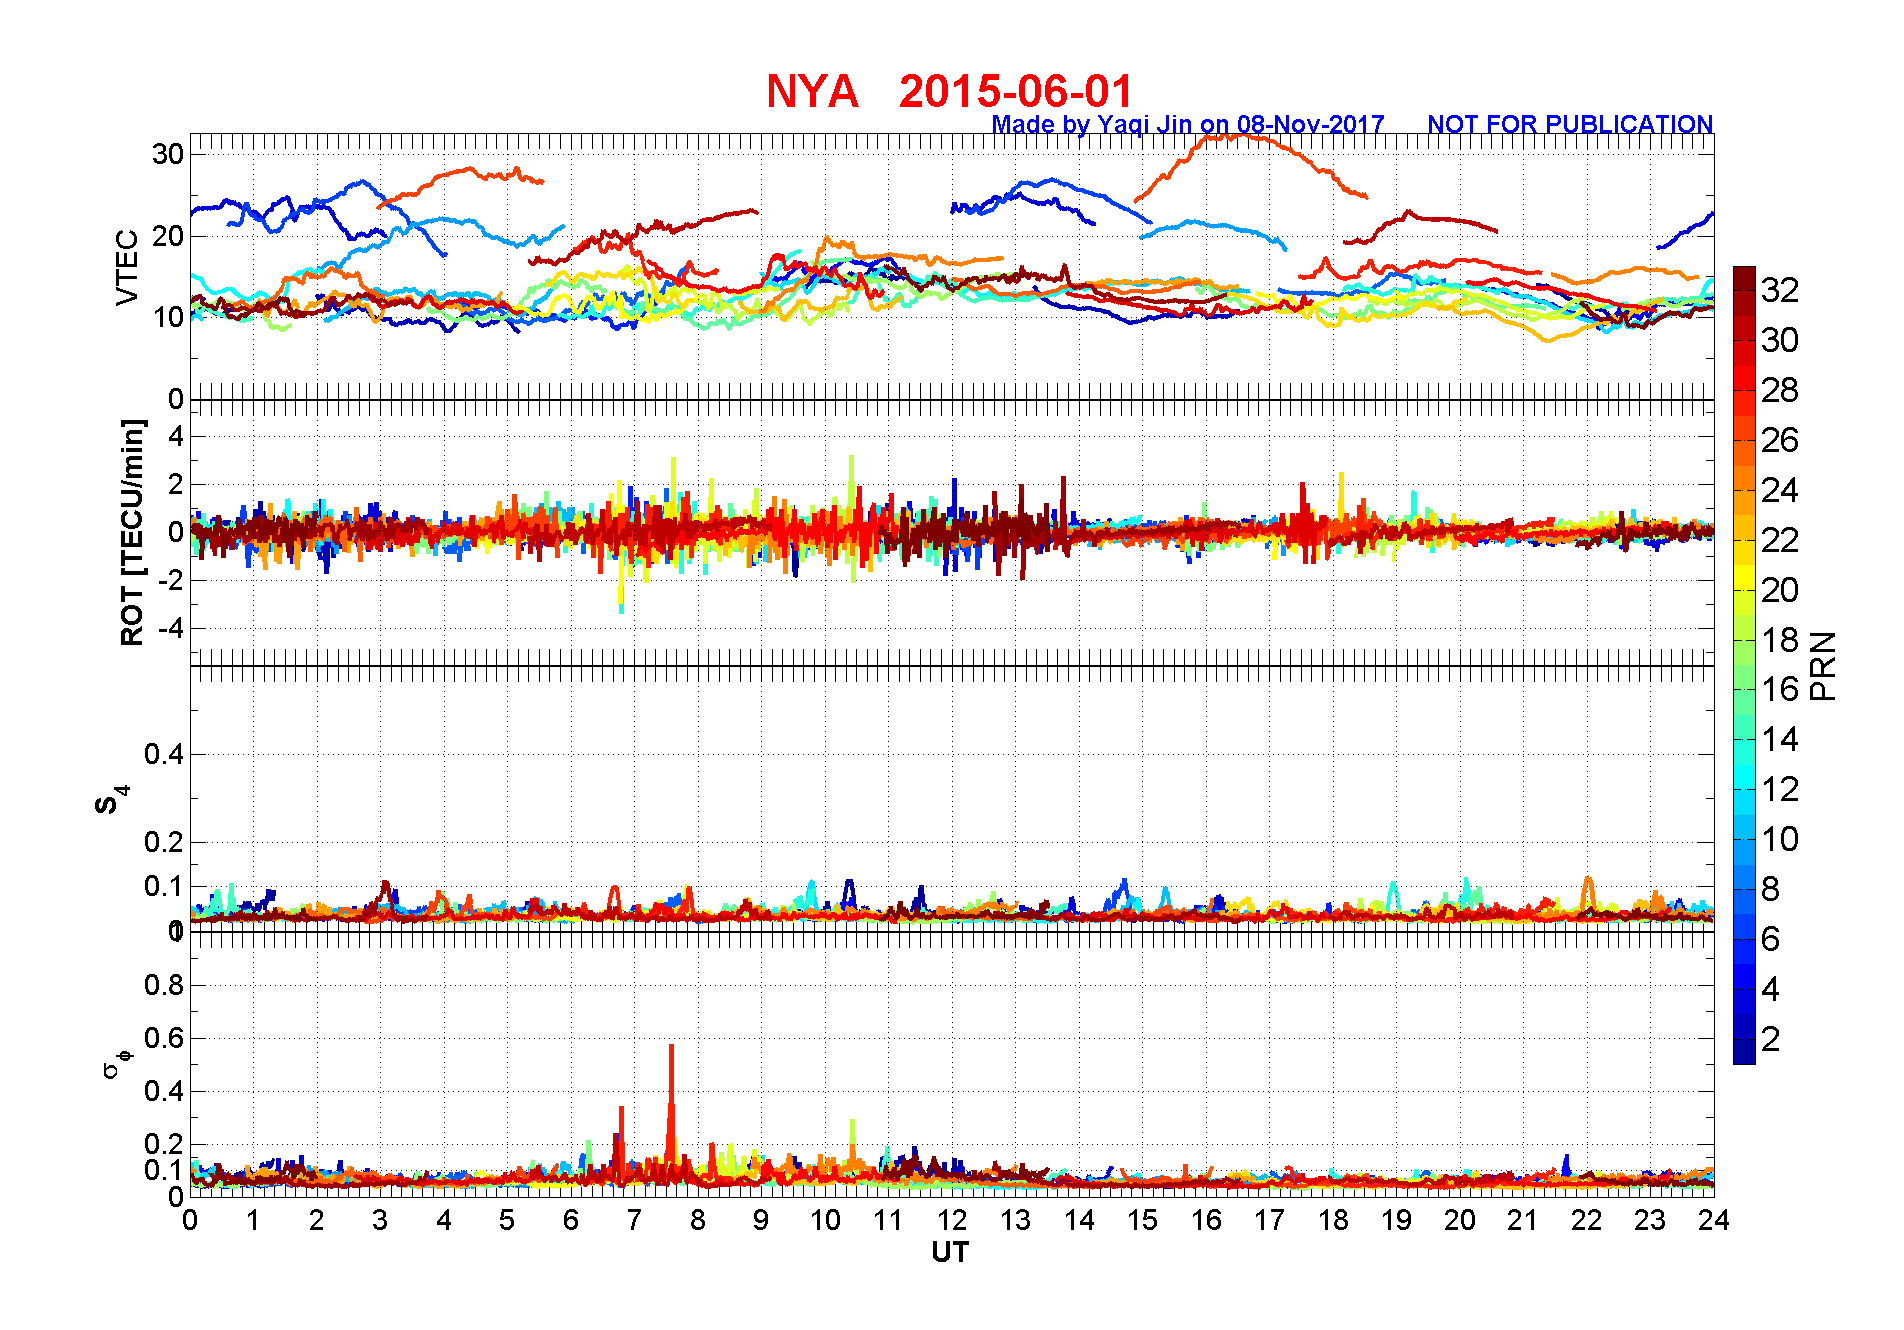The width and height of the screenshot is (1904, 1330).
Task: Select the "UT" x-axis label
Action: click(x=950, y=1252)
